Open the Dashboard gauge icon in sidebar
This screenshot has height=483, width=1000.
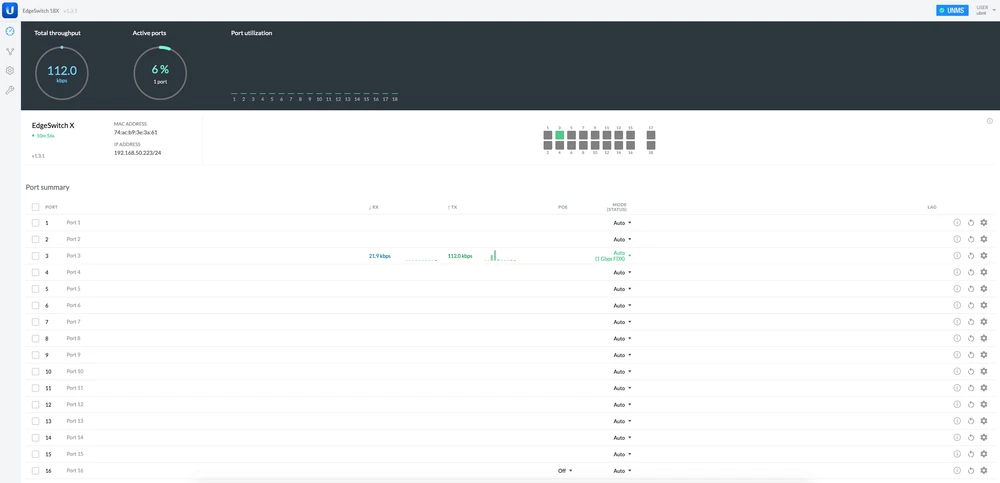pos(10,31)
